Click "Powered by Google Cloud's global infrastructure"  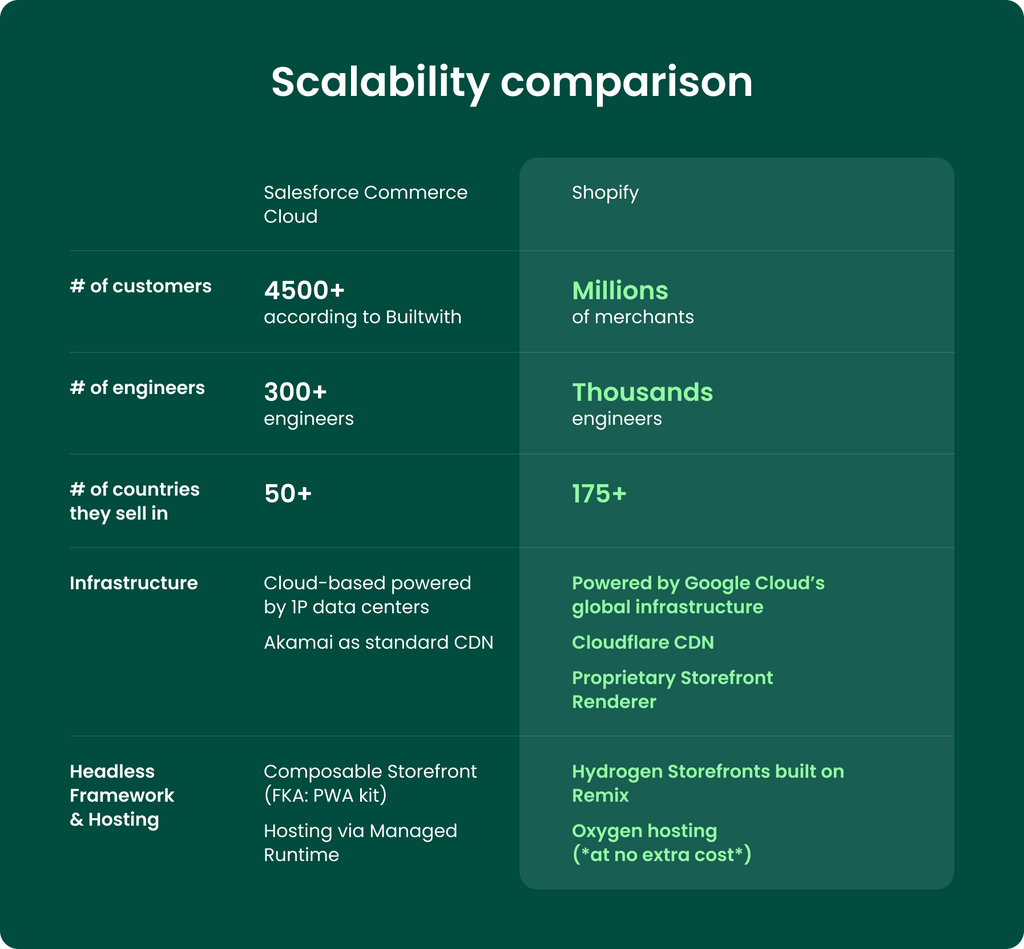click(697, 595)
